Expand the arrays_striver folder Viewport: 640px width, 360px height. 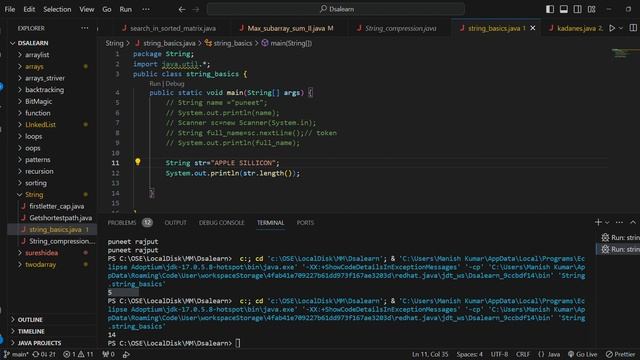[x=45, y=78]
